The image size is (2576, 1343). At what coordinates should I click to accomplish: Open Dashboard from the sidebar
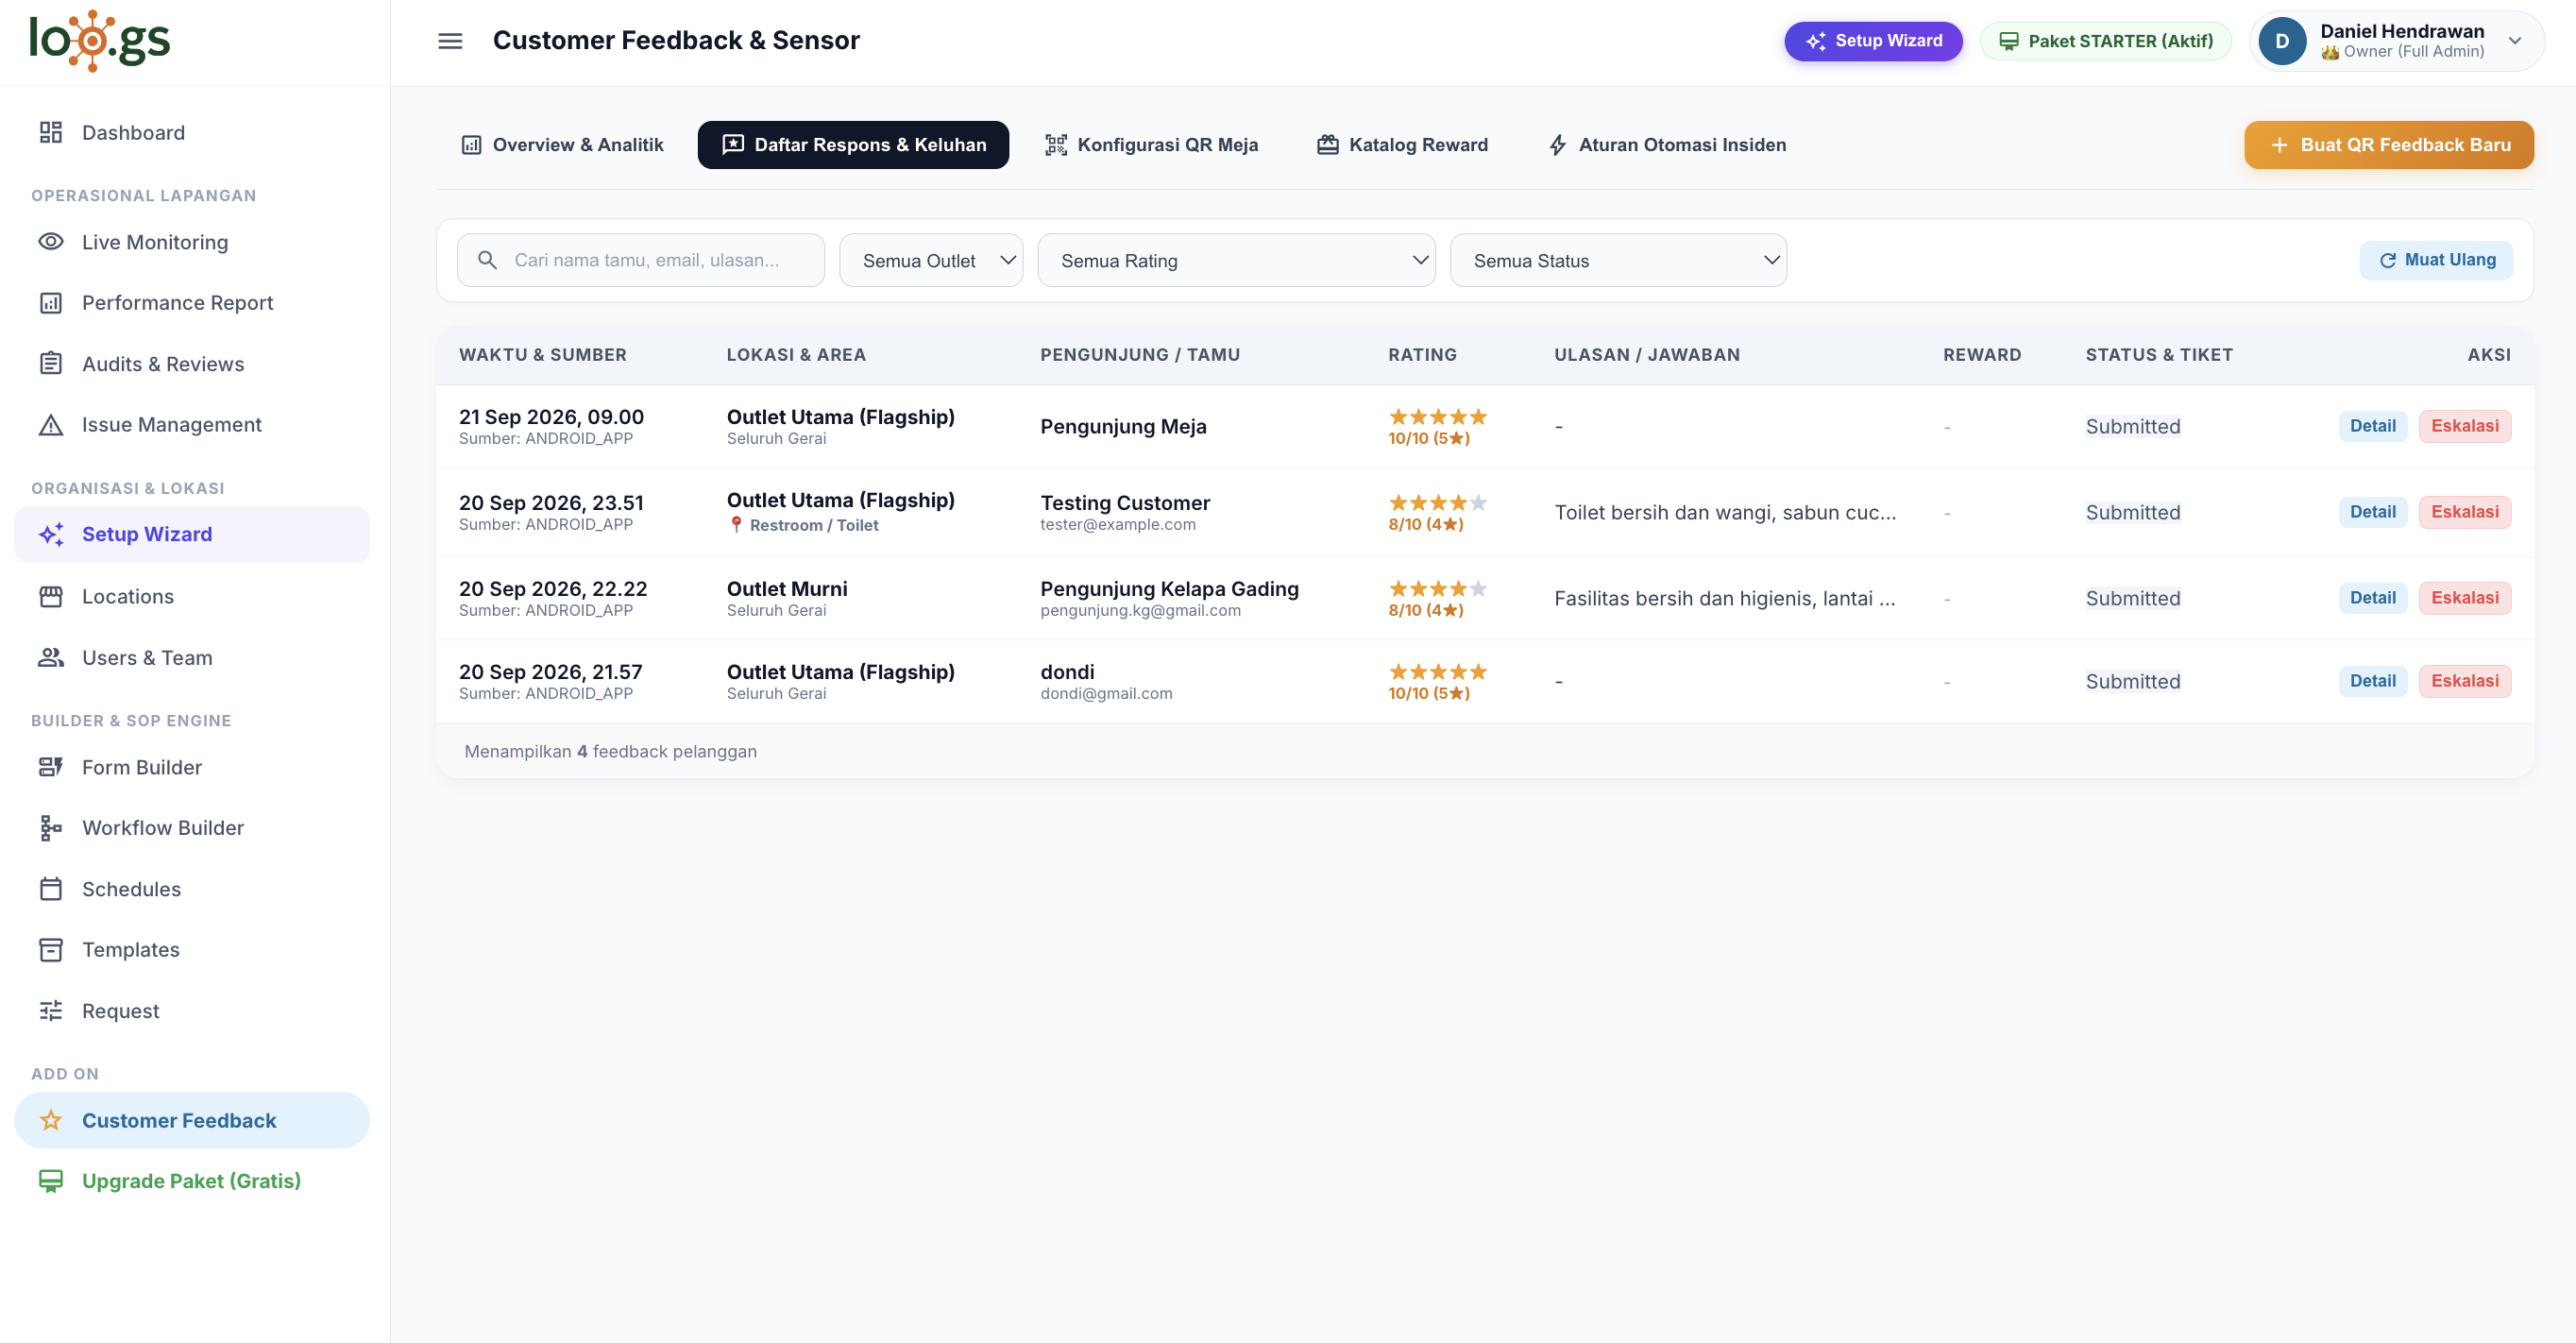coord(192,133)
